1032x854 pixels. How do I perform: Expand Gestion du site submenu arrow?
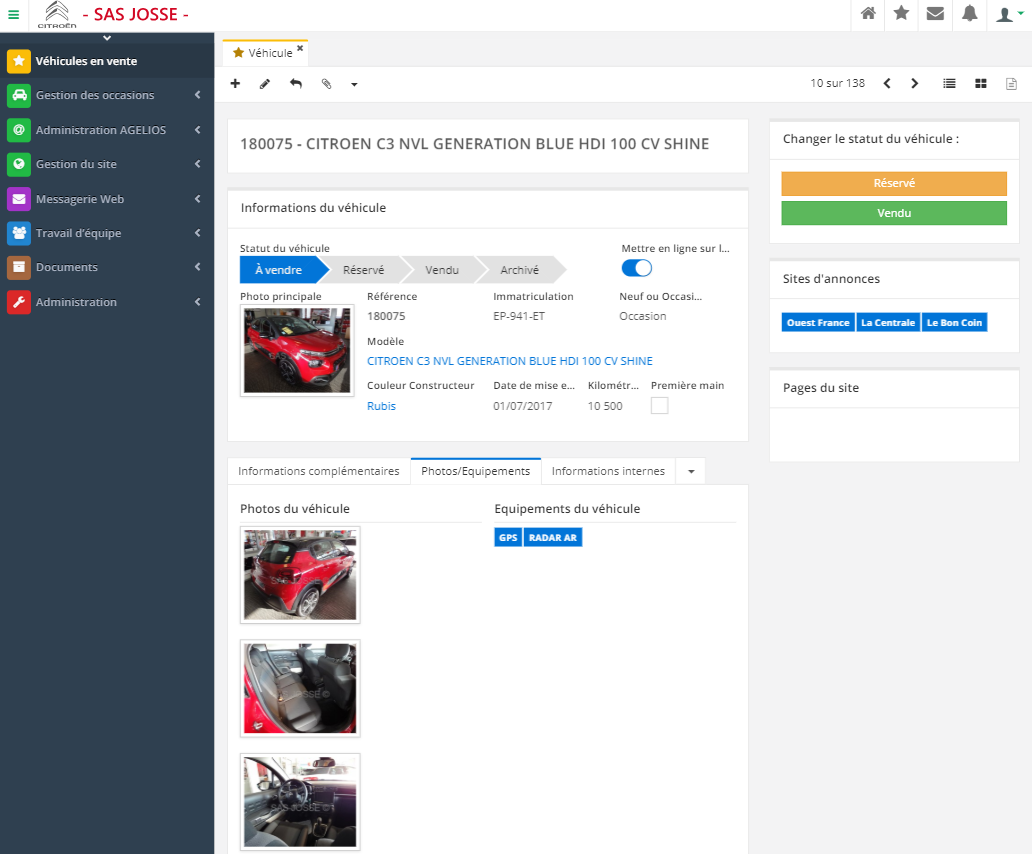197,164
